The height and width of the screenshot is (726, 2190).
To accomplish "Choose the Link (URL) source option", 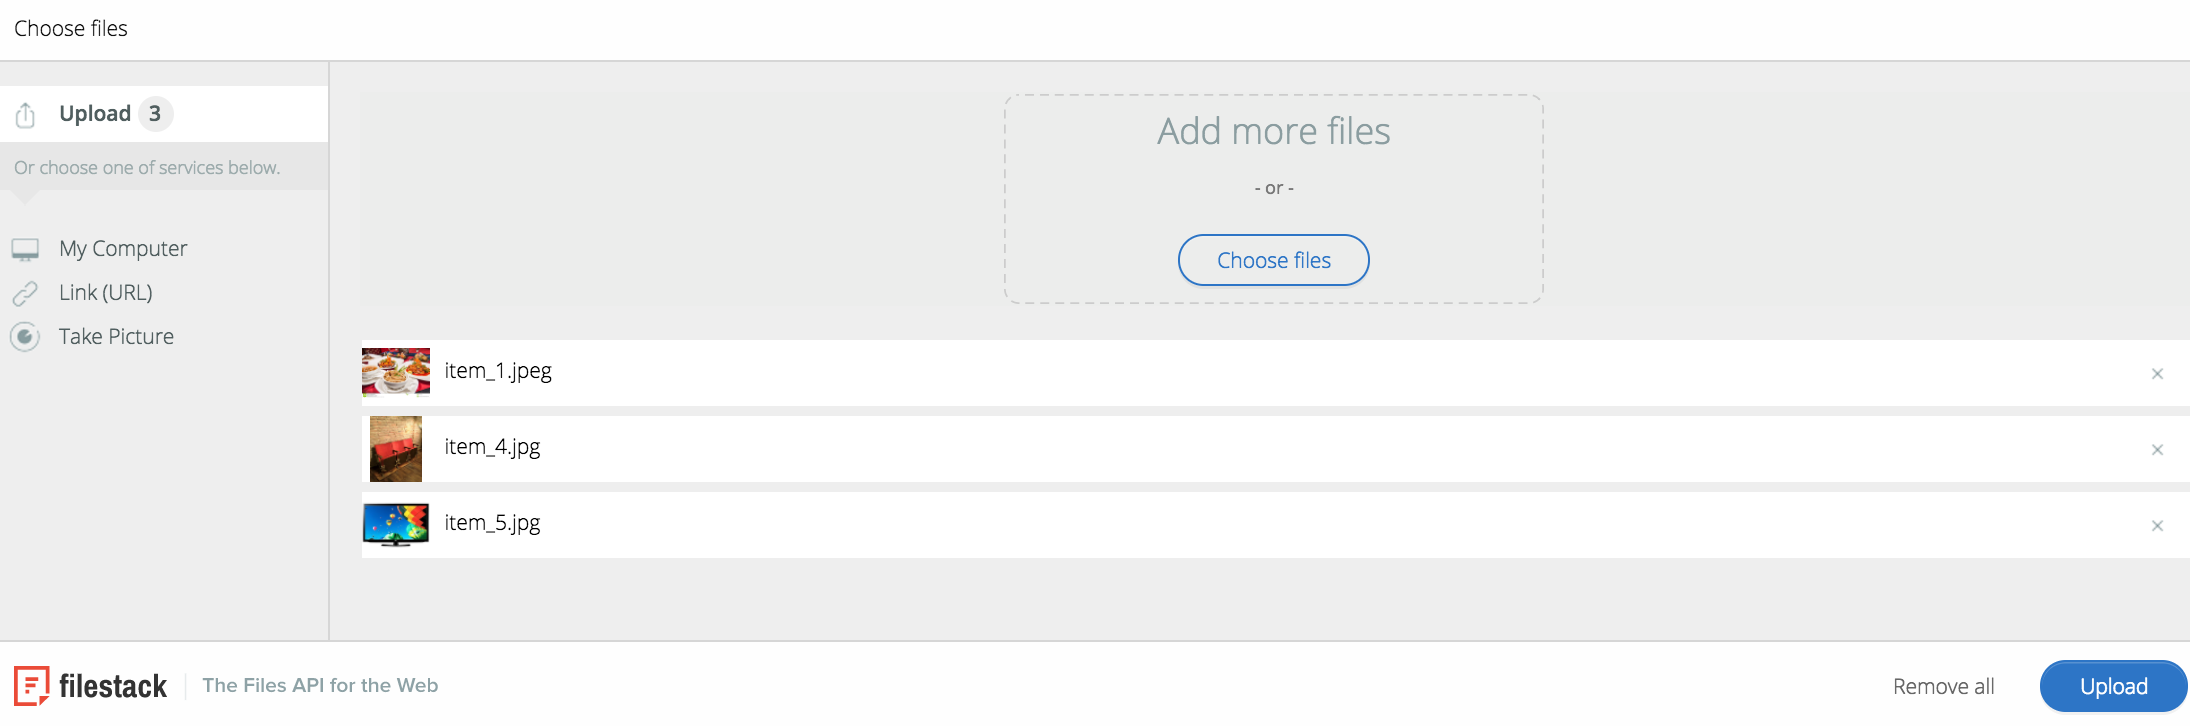I will pyautogui.click(x=106, y=293).
